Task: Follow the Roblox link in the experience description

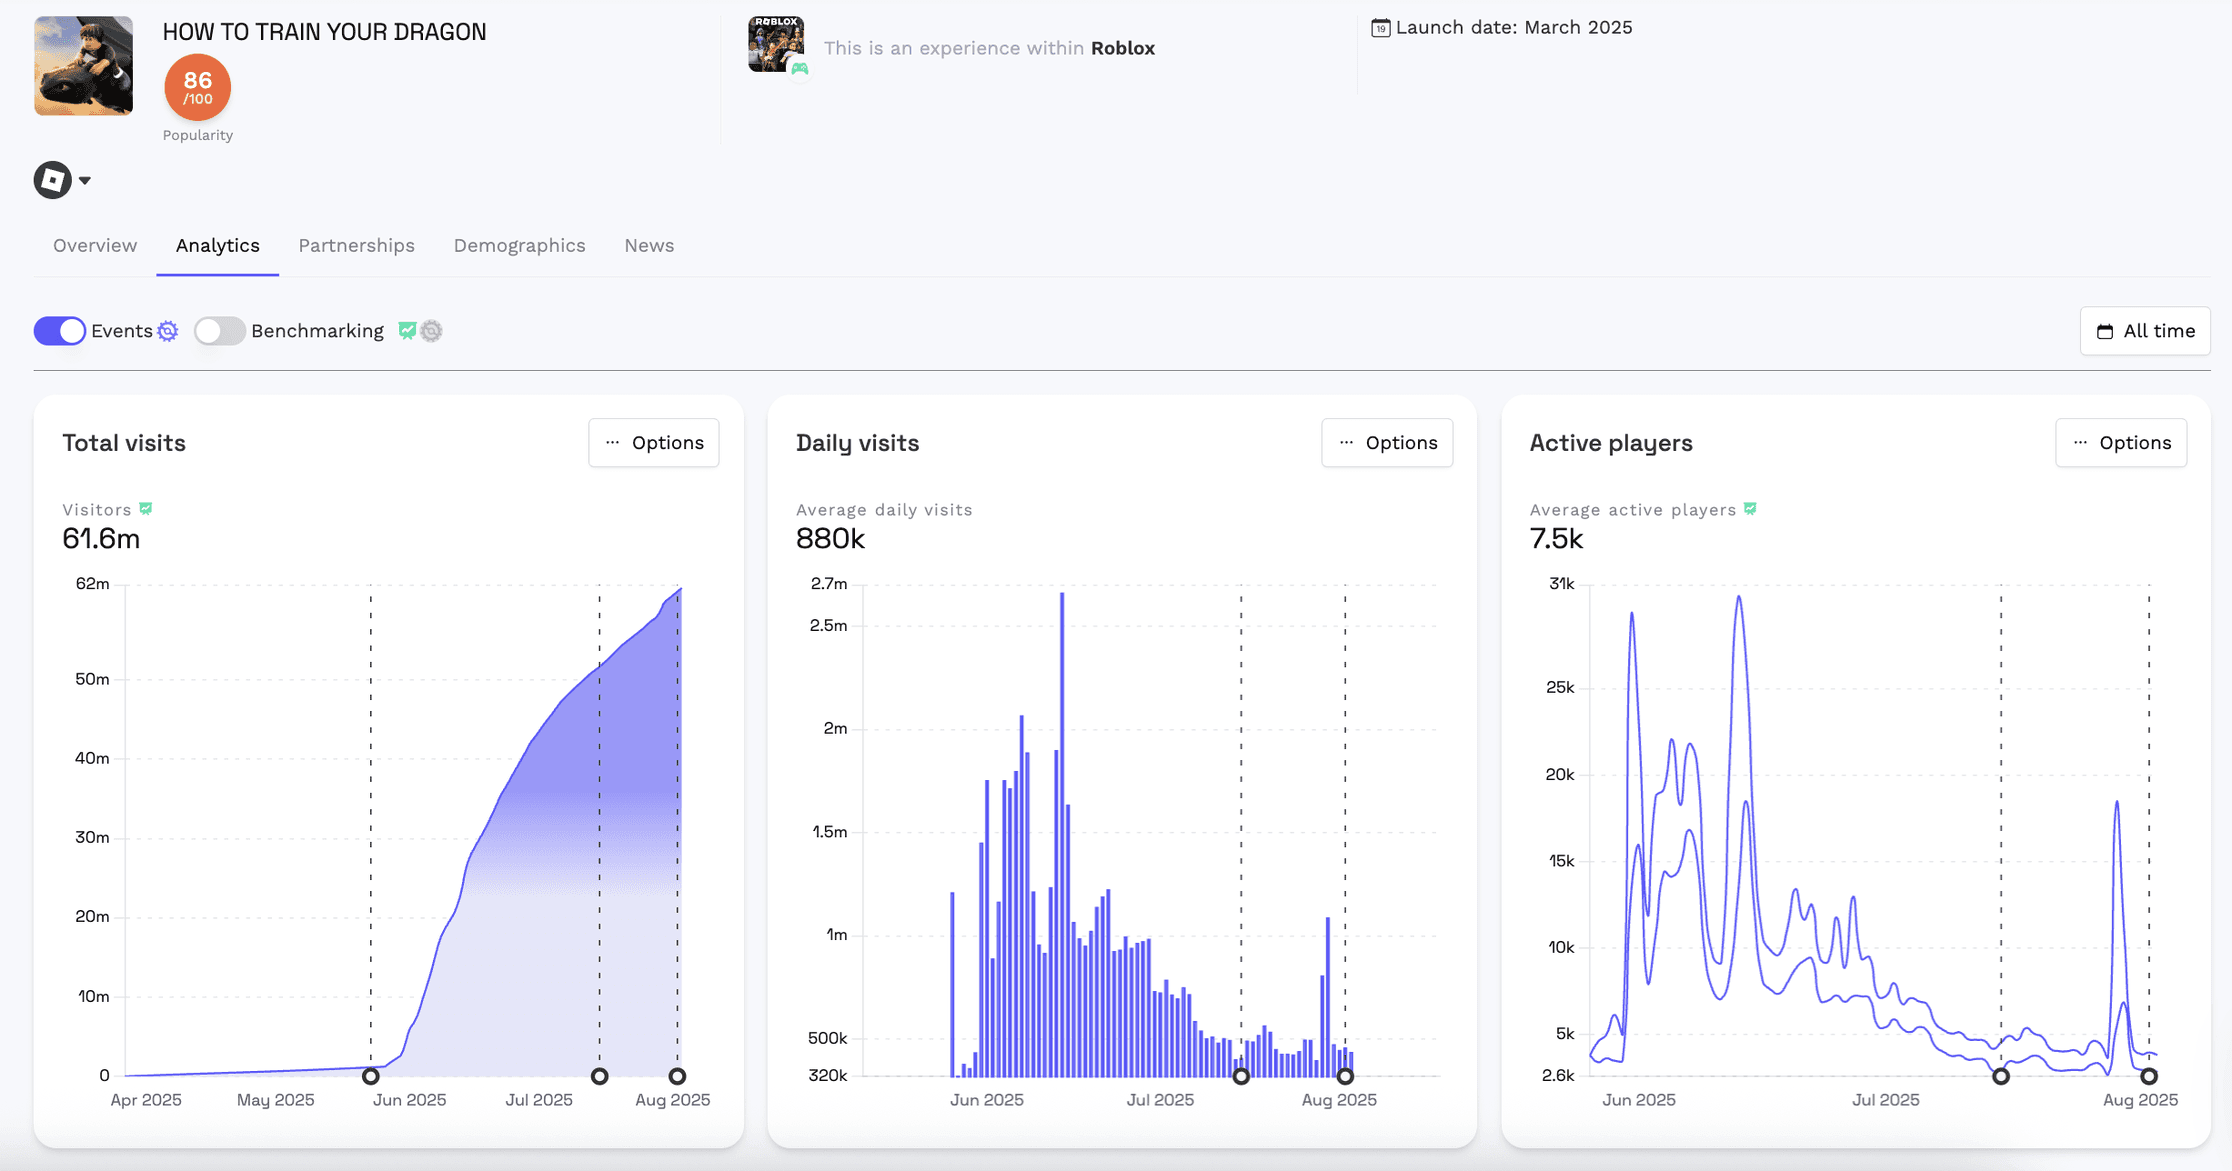Action: pos(1123,48)
